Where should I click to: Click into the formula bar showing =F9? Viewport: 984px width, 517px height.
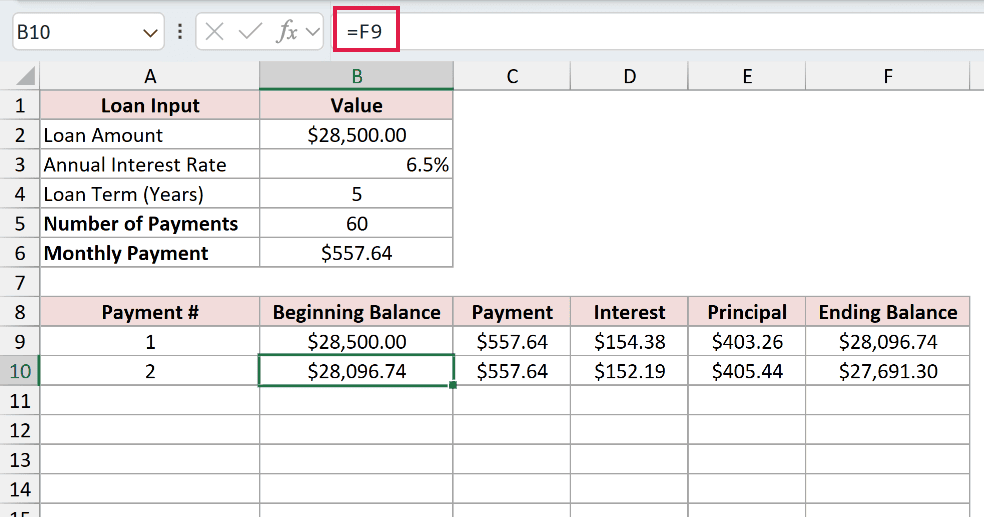[659, 31]
